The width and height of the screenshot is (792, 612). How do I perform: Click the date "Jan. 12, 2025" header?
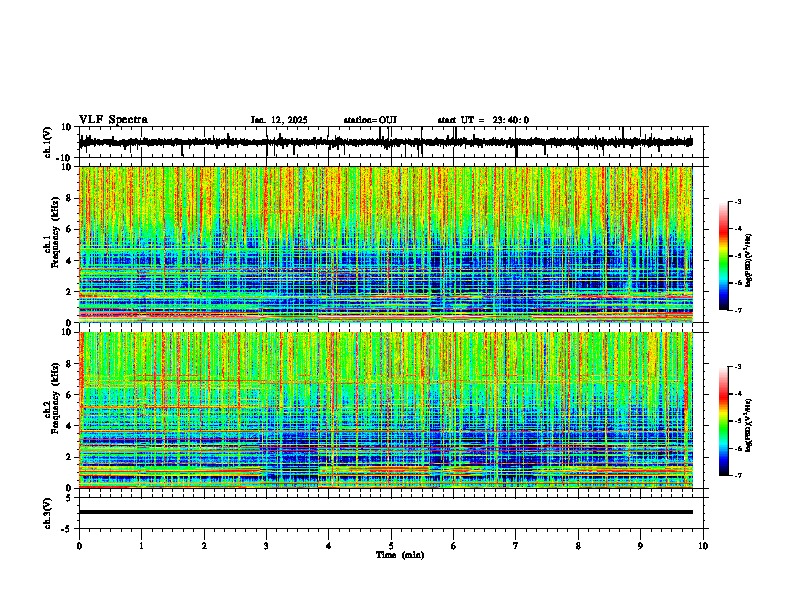click(x=279, y=120)
